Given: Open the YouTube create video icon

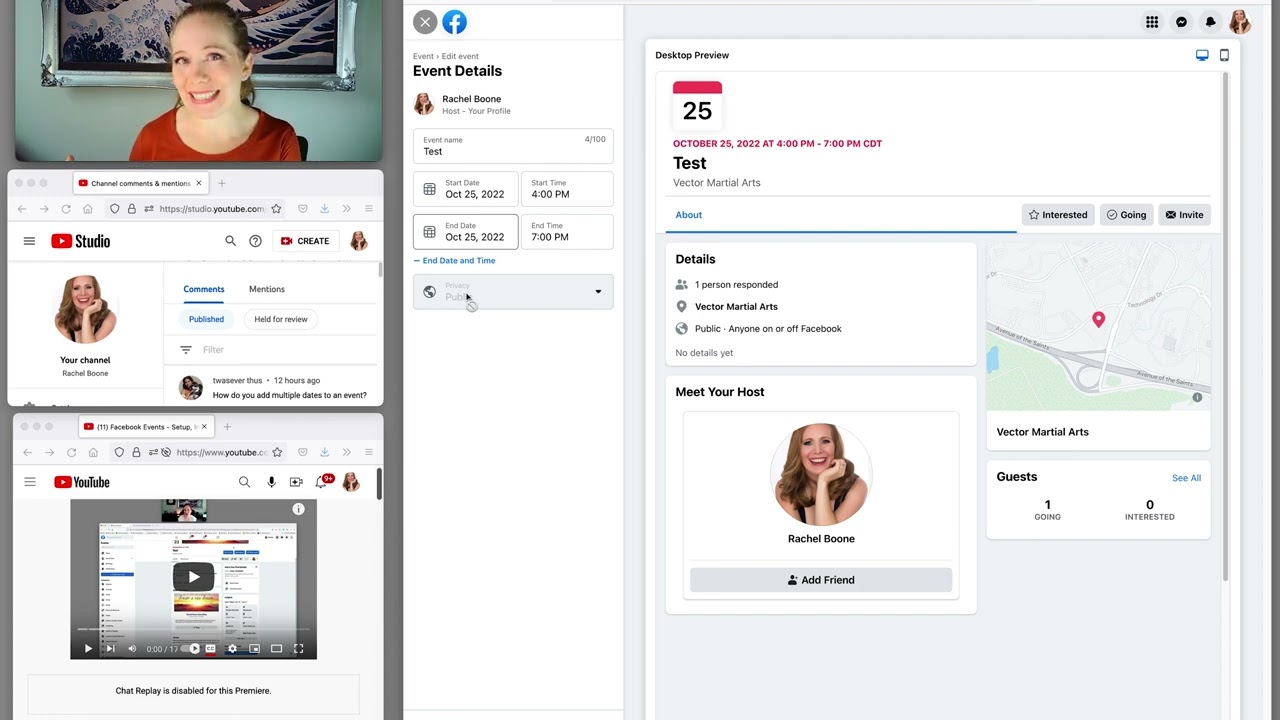Looking at the screenshot, I should 296,482.
